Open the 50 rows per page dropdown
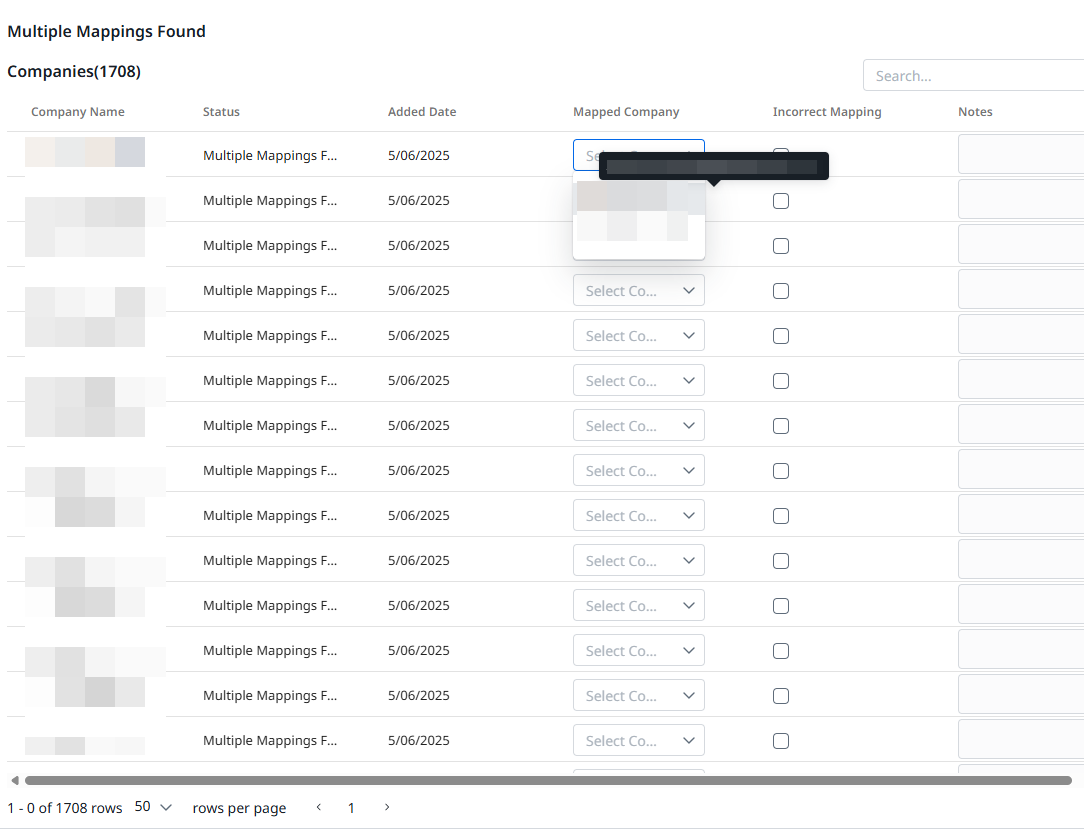The height and width of the screenshot is (834, 1084). coord(153,807)
